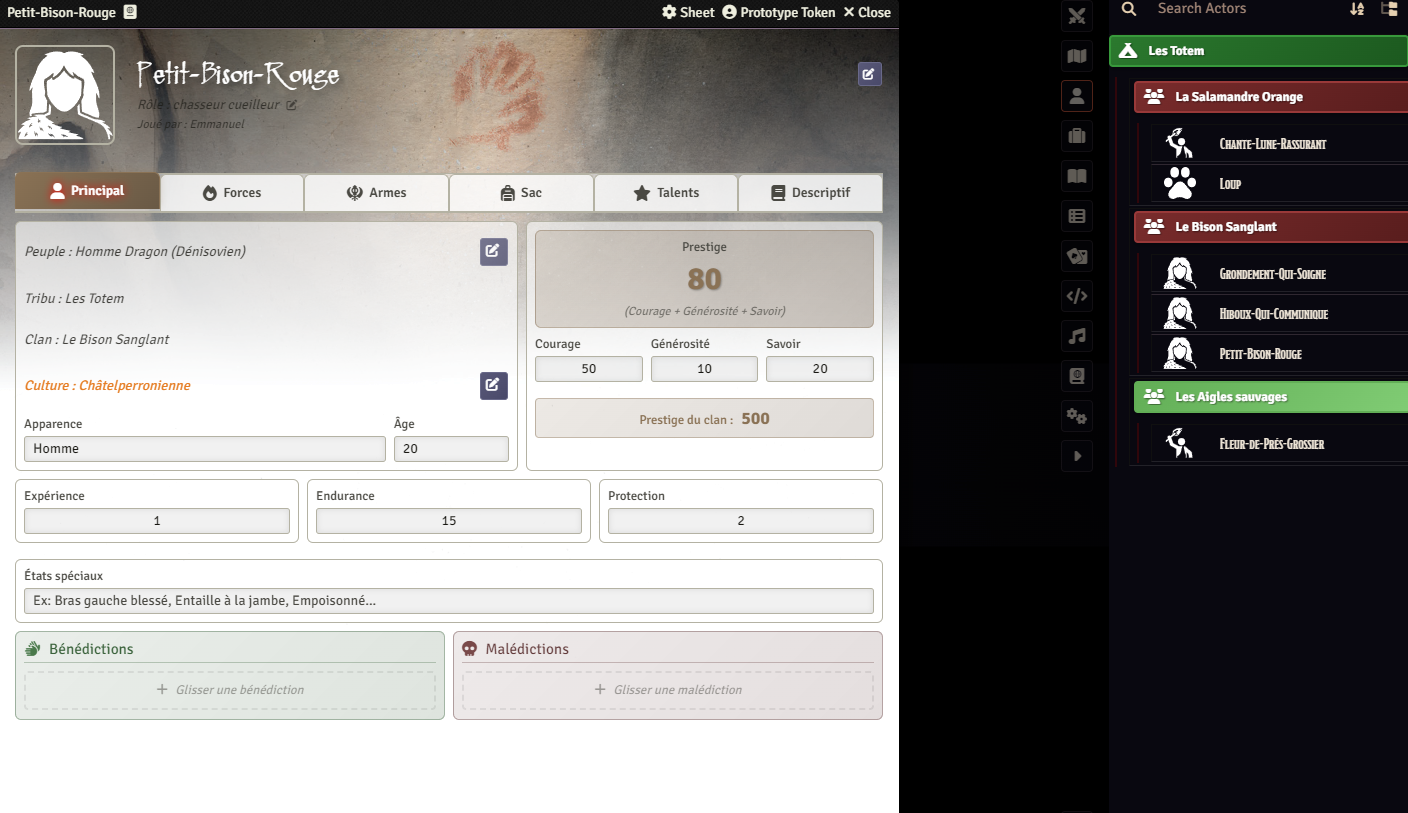Image resolution: width=1408 pixels, height=813 pixels.
Task: Open the Game Settings gears icon
Action: [1076, 416]
